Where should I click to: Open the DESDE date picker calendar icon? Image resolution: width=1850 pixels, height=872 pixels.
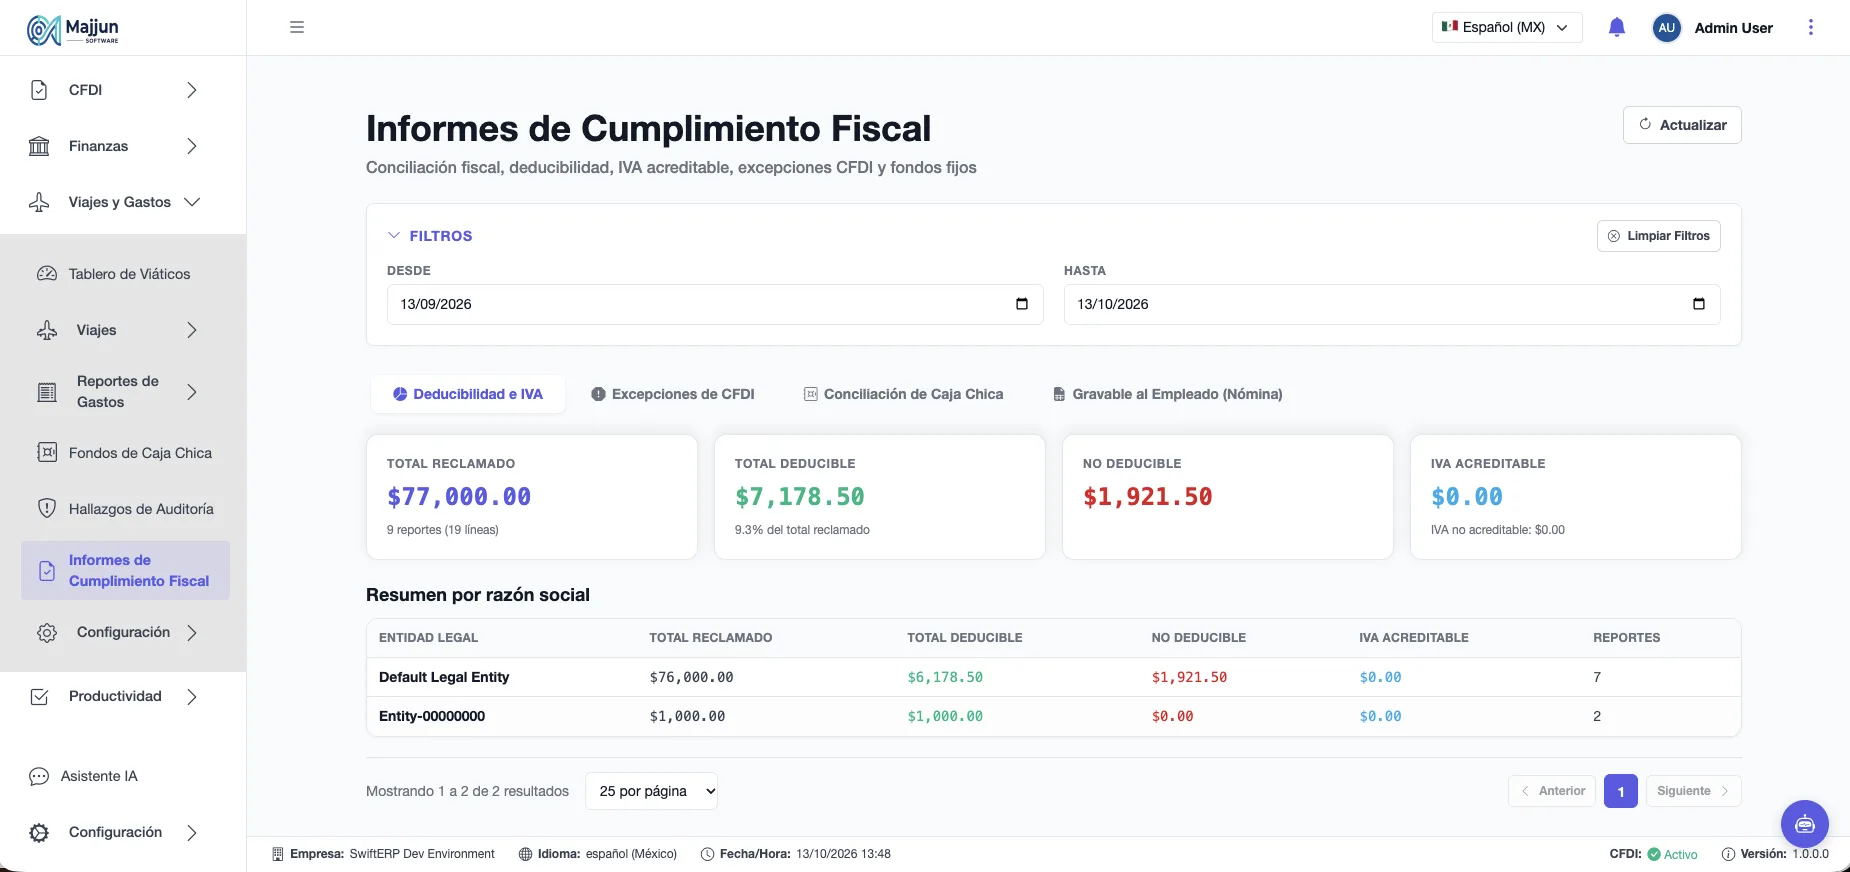[x=1022, y=304]
